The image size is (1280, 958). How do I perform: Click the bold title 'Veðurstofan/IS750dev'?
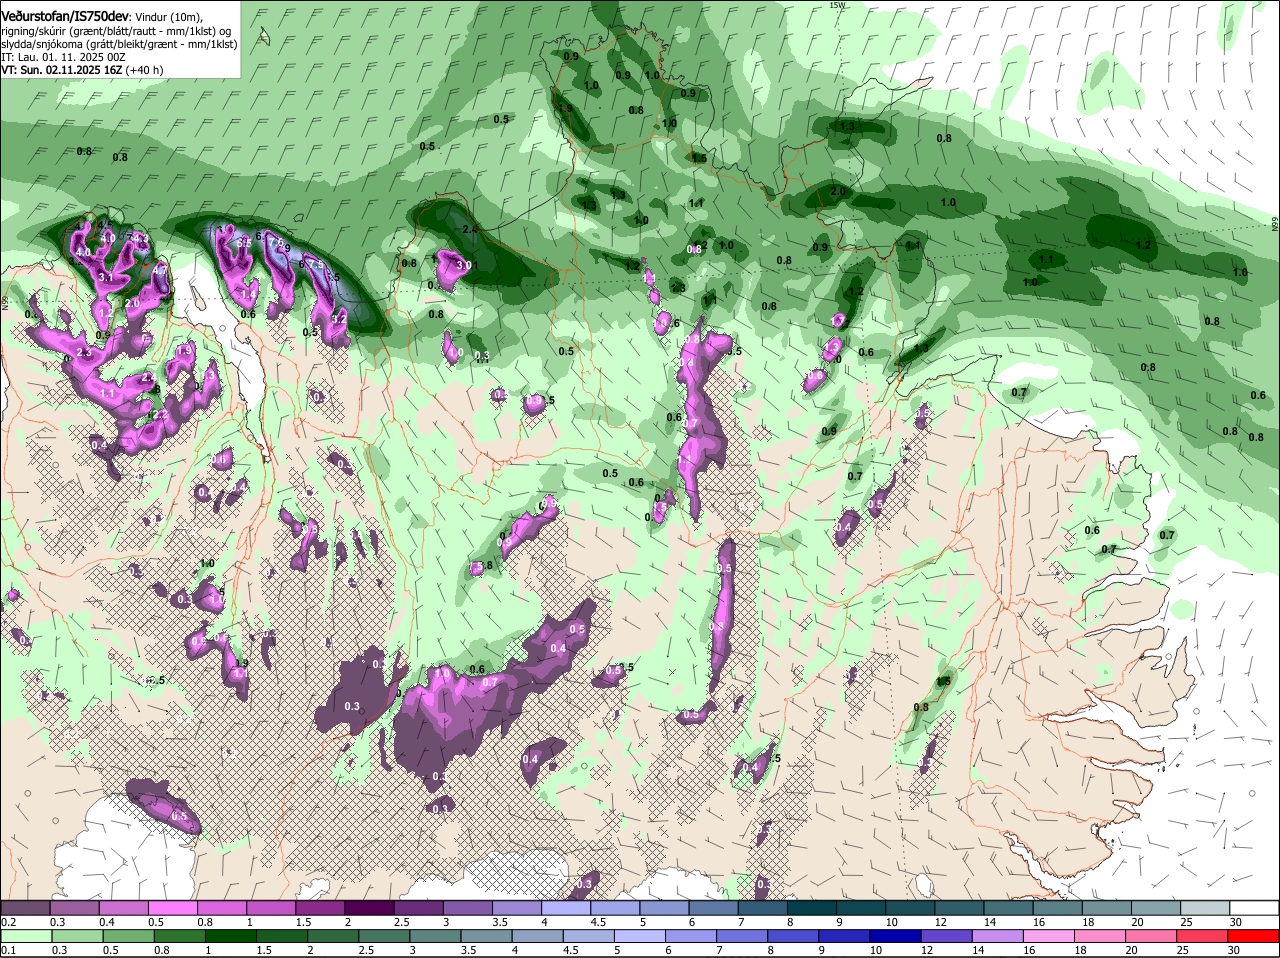coord(65,16)
